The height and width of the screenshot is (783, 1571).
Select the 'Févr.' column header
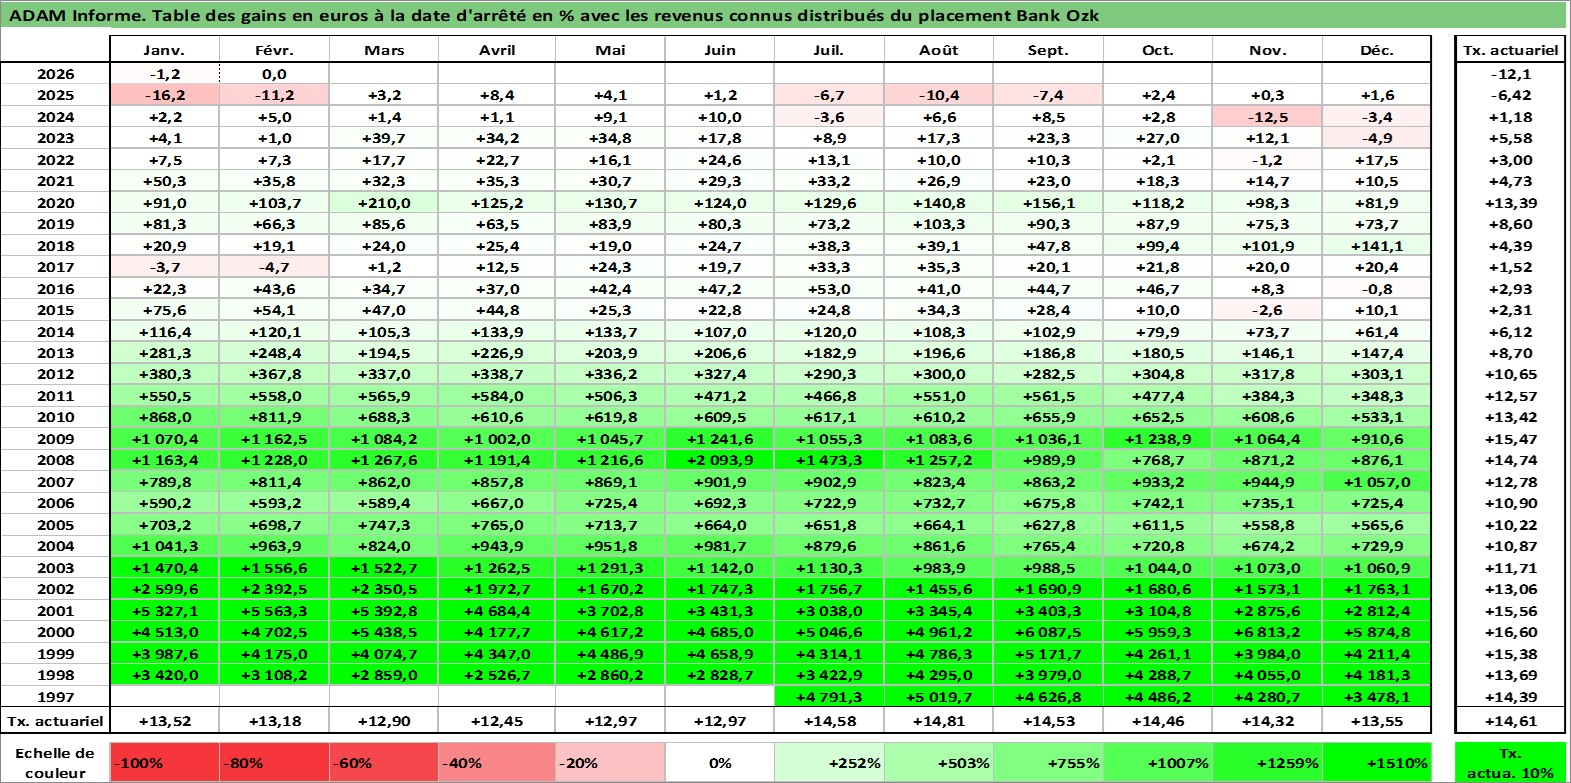tap(274, 50)
